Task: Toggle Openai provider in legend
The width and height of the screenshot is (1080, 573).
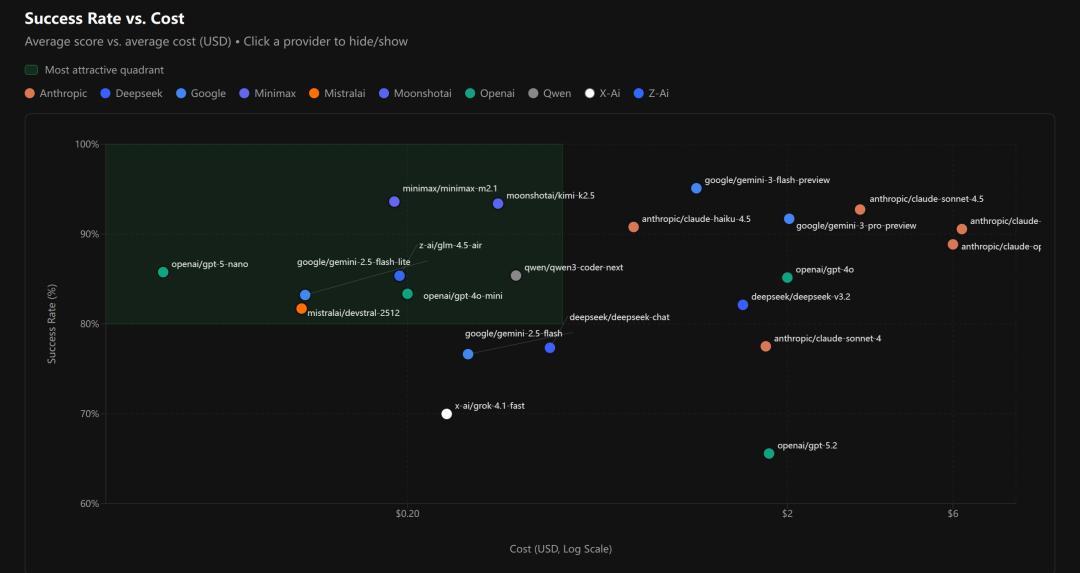Action: click(x=490, y=93)
